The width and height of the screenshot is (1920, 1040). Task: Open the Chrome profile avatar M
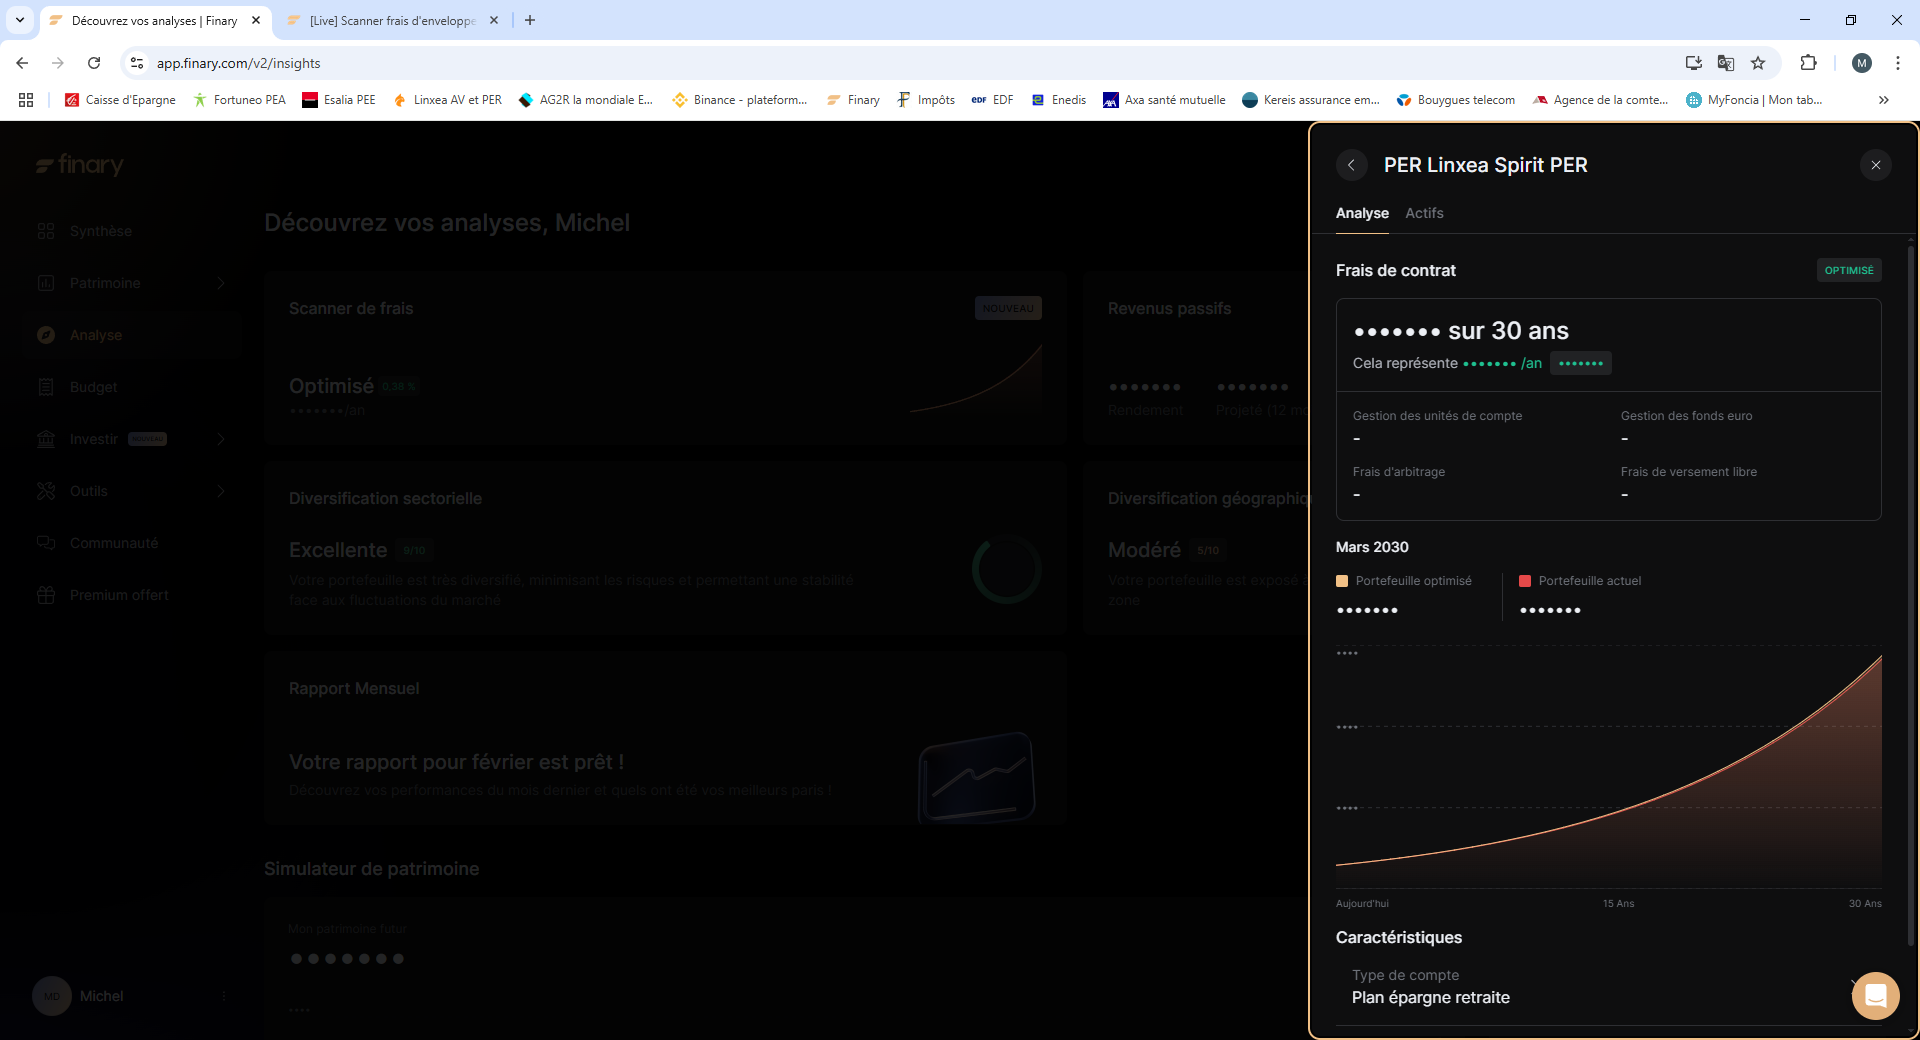1861,63
